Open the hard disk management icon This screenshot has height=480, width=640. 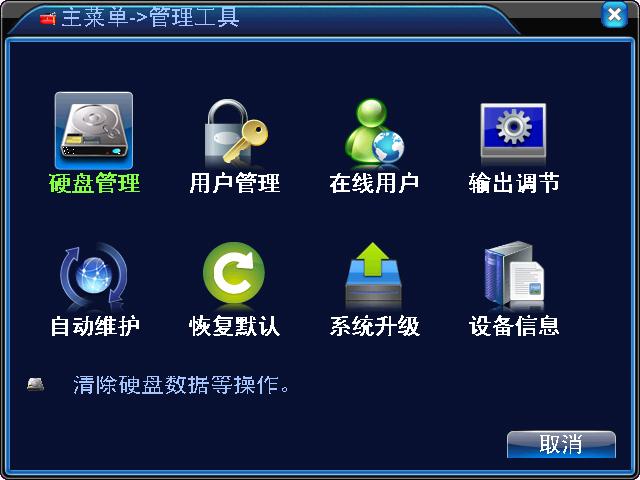[x=94, y=131]
